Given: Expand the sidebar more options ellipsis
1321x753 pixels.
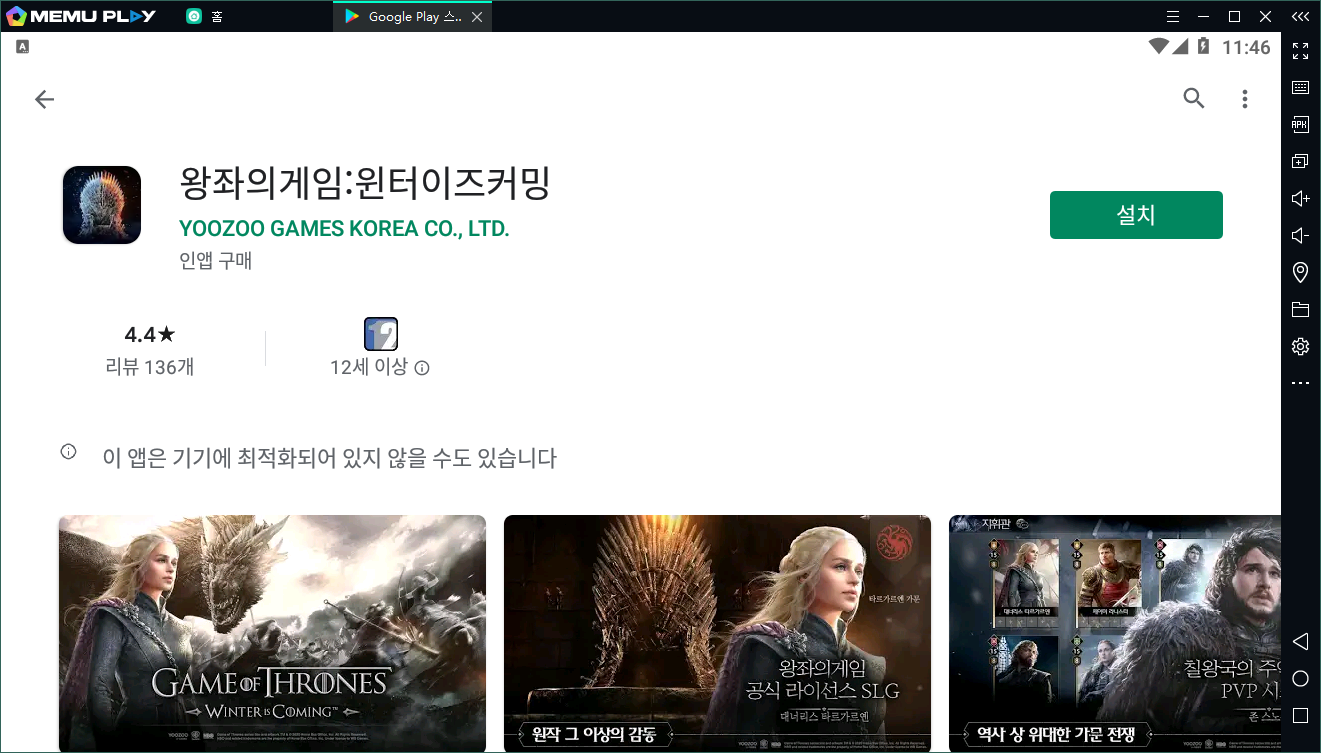Looking at the screenshot, I should pos(1300,382).
